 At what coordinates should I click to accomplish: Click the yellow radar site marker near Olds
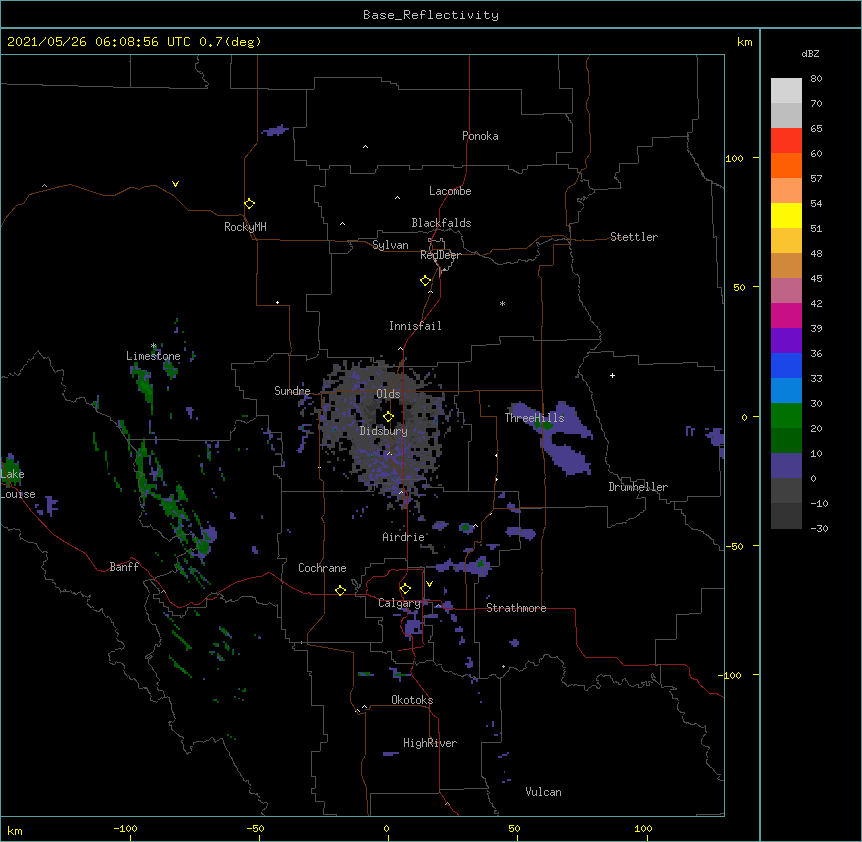tap(388, 417)
